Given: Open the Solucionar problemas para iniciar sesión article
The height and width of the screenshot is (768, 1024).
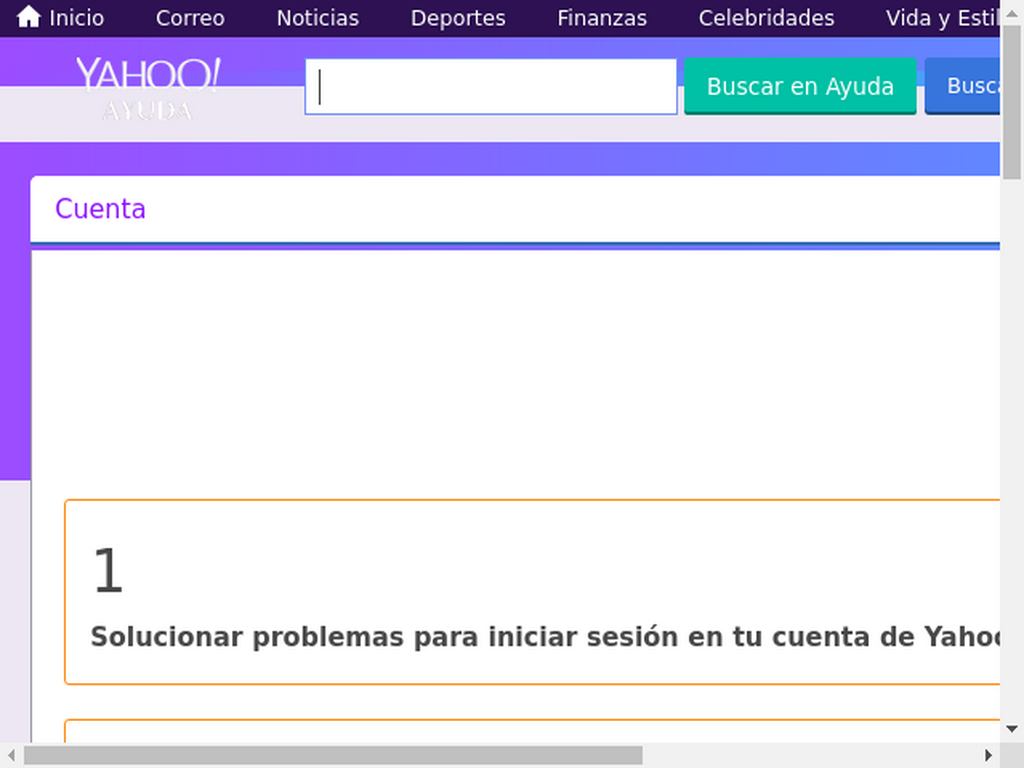Looking at the screenshot, I should tap(545, 637).
